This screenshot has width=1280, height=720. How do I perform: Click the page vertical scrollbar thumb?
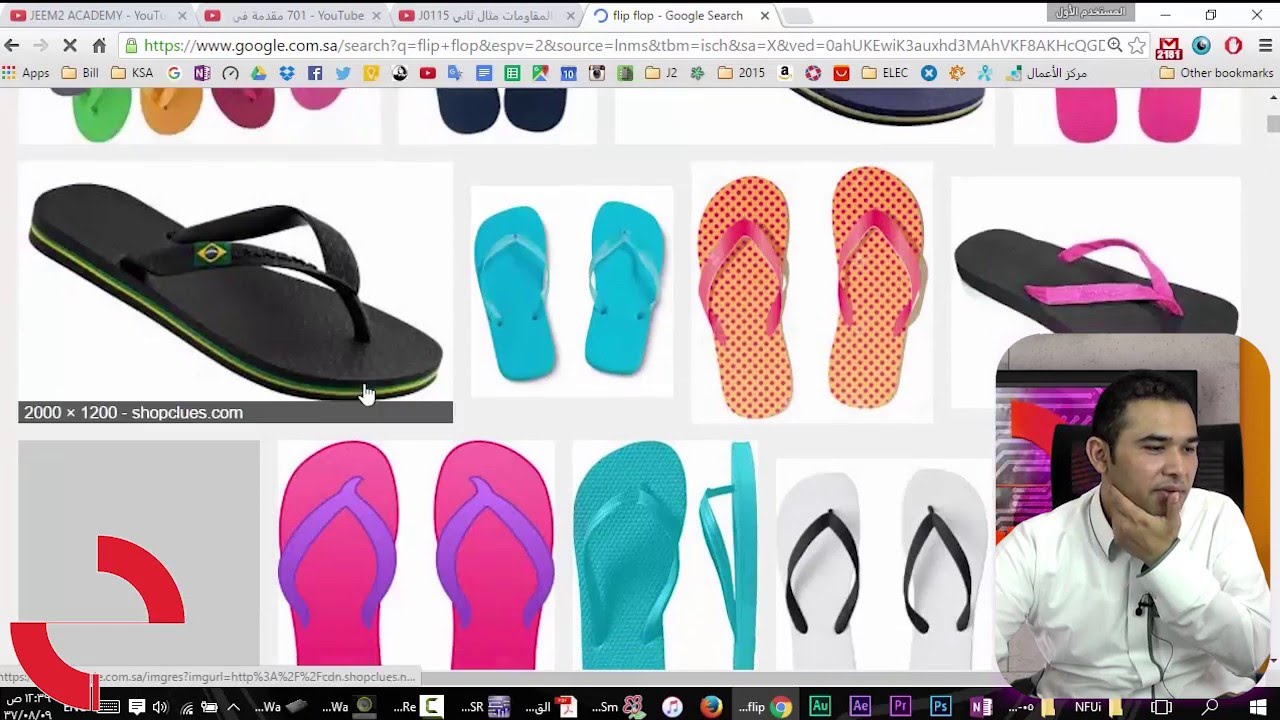(x=1273, y=124)
